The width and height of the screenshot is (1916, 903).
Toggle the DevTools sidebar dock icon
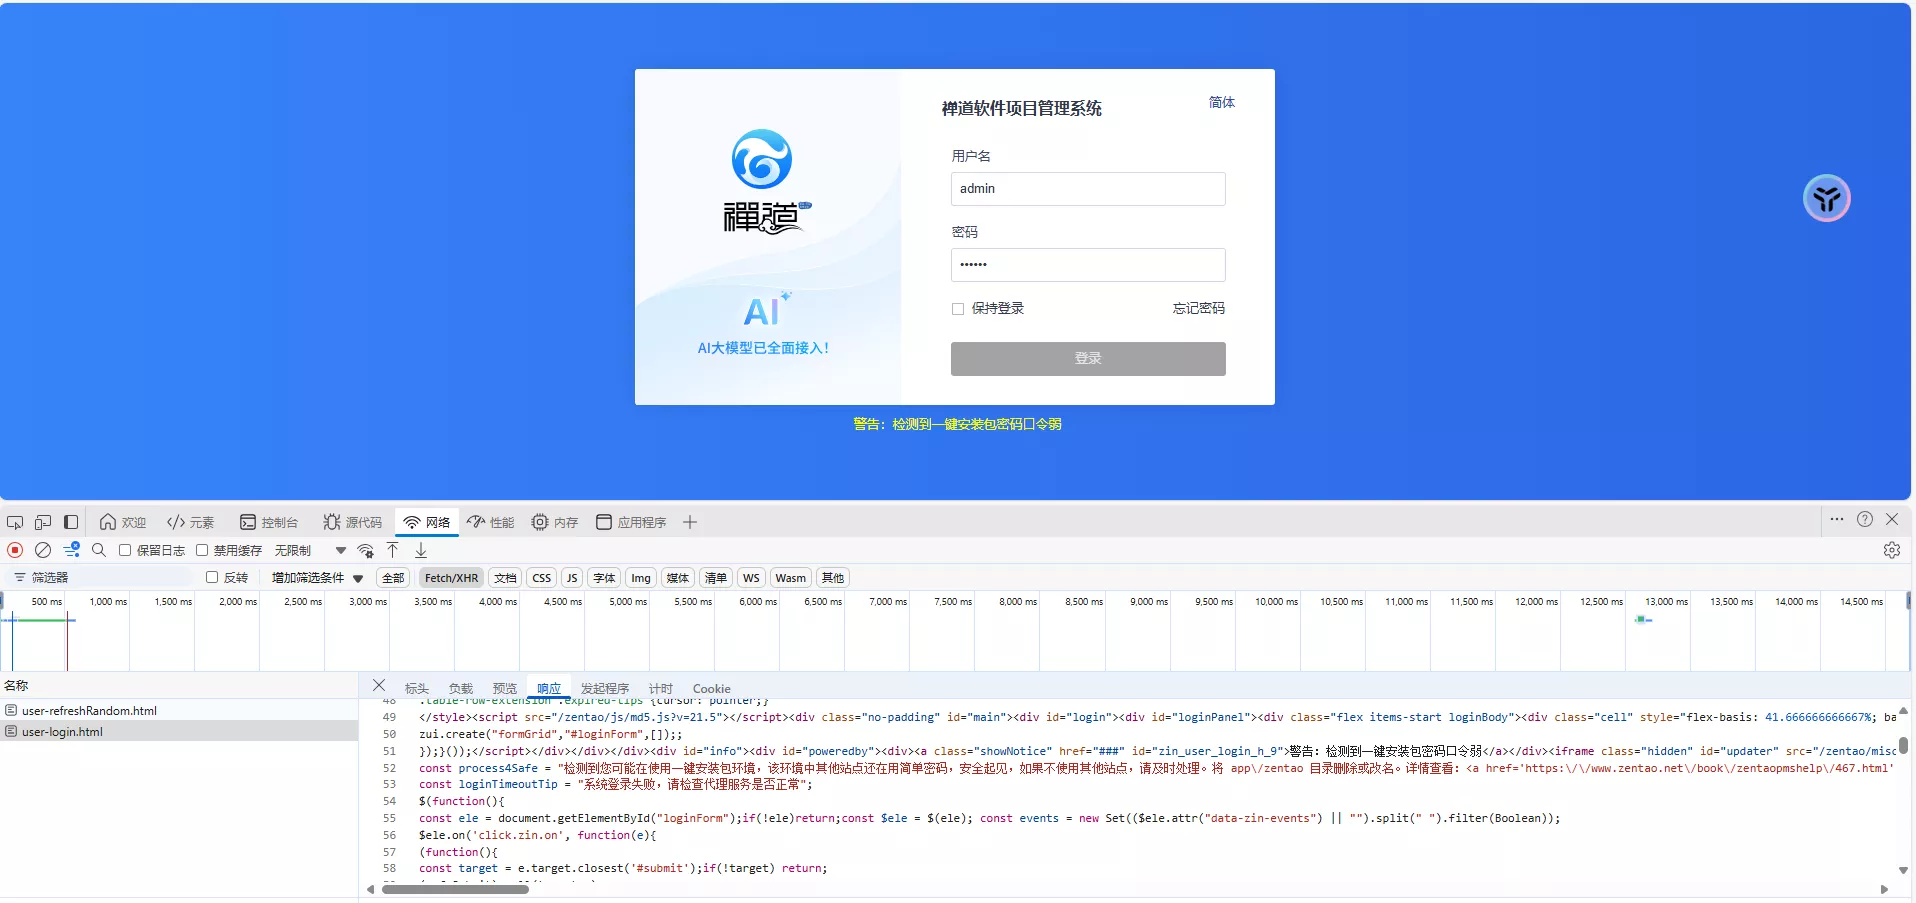[x=71, y=522]
